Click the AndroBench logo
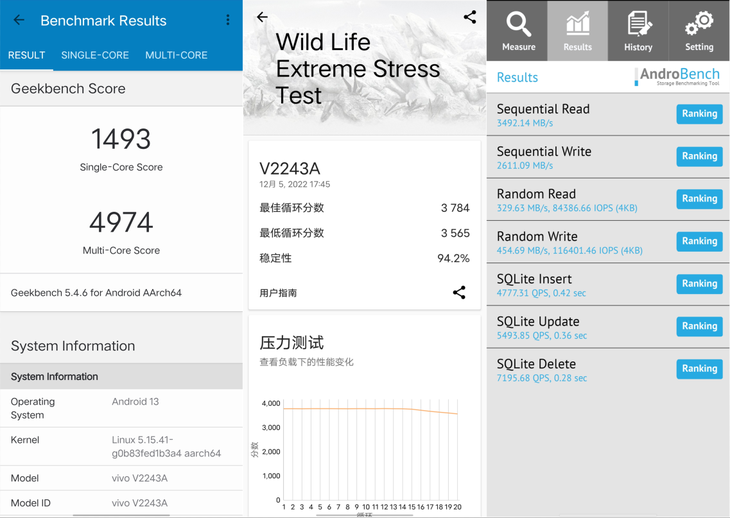 (677, 77)
